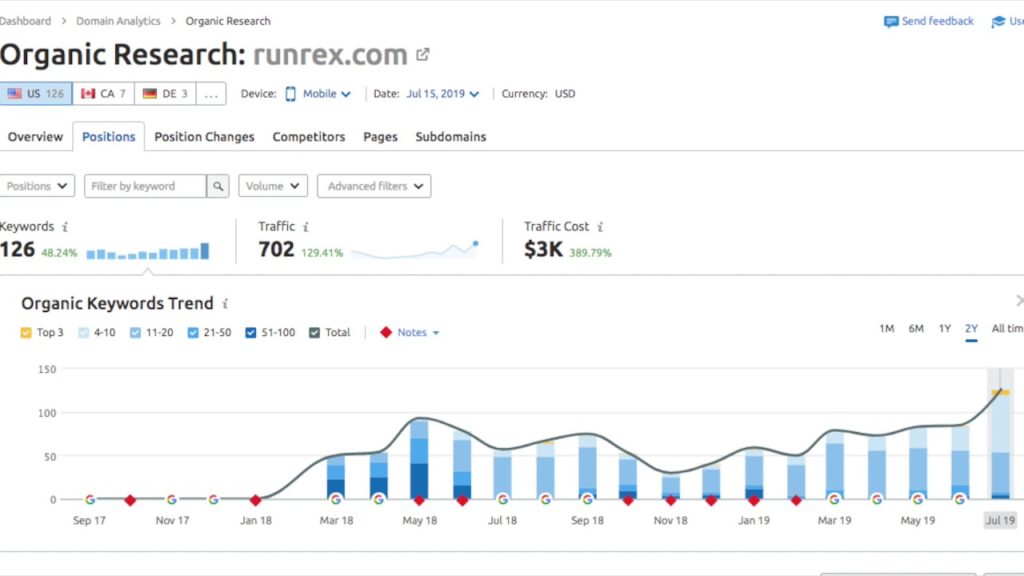
Task: Click Google update marker at Sep 17
Action: click(x=90, y=500)
